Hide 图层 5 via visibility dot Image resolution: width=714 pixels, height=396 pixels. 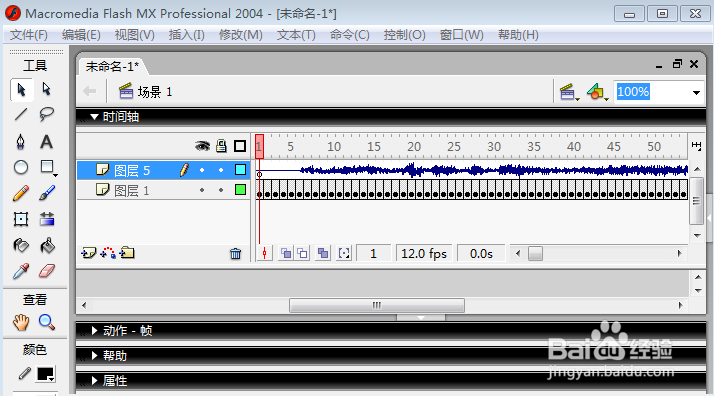click(x=202, y=170)
